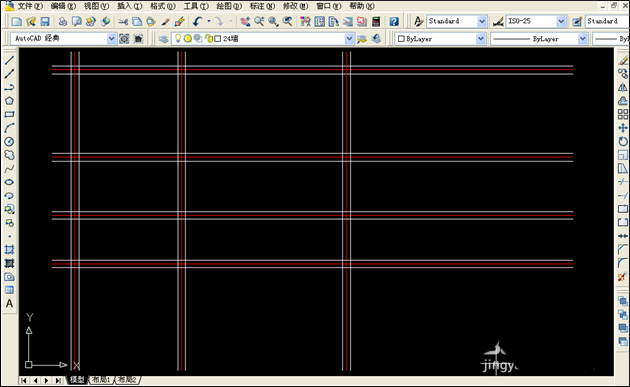Switch to the 布局2 layout tab

click(x=127, y=380)
